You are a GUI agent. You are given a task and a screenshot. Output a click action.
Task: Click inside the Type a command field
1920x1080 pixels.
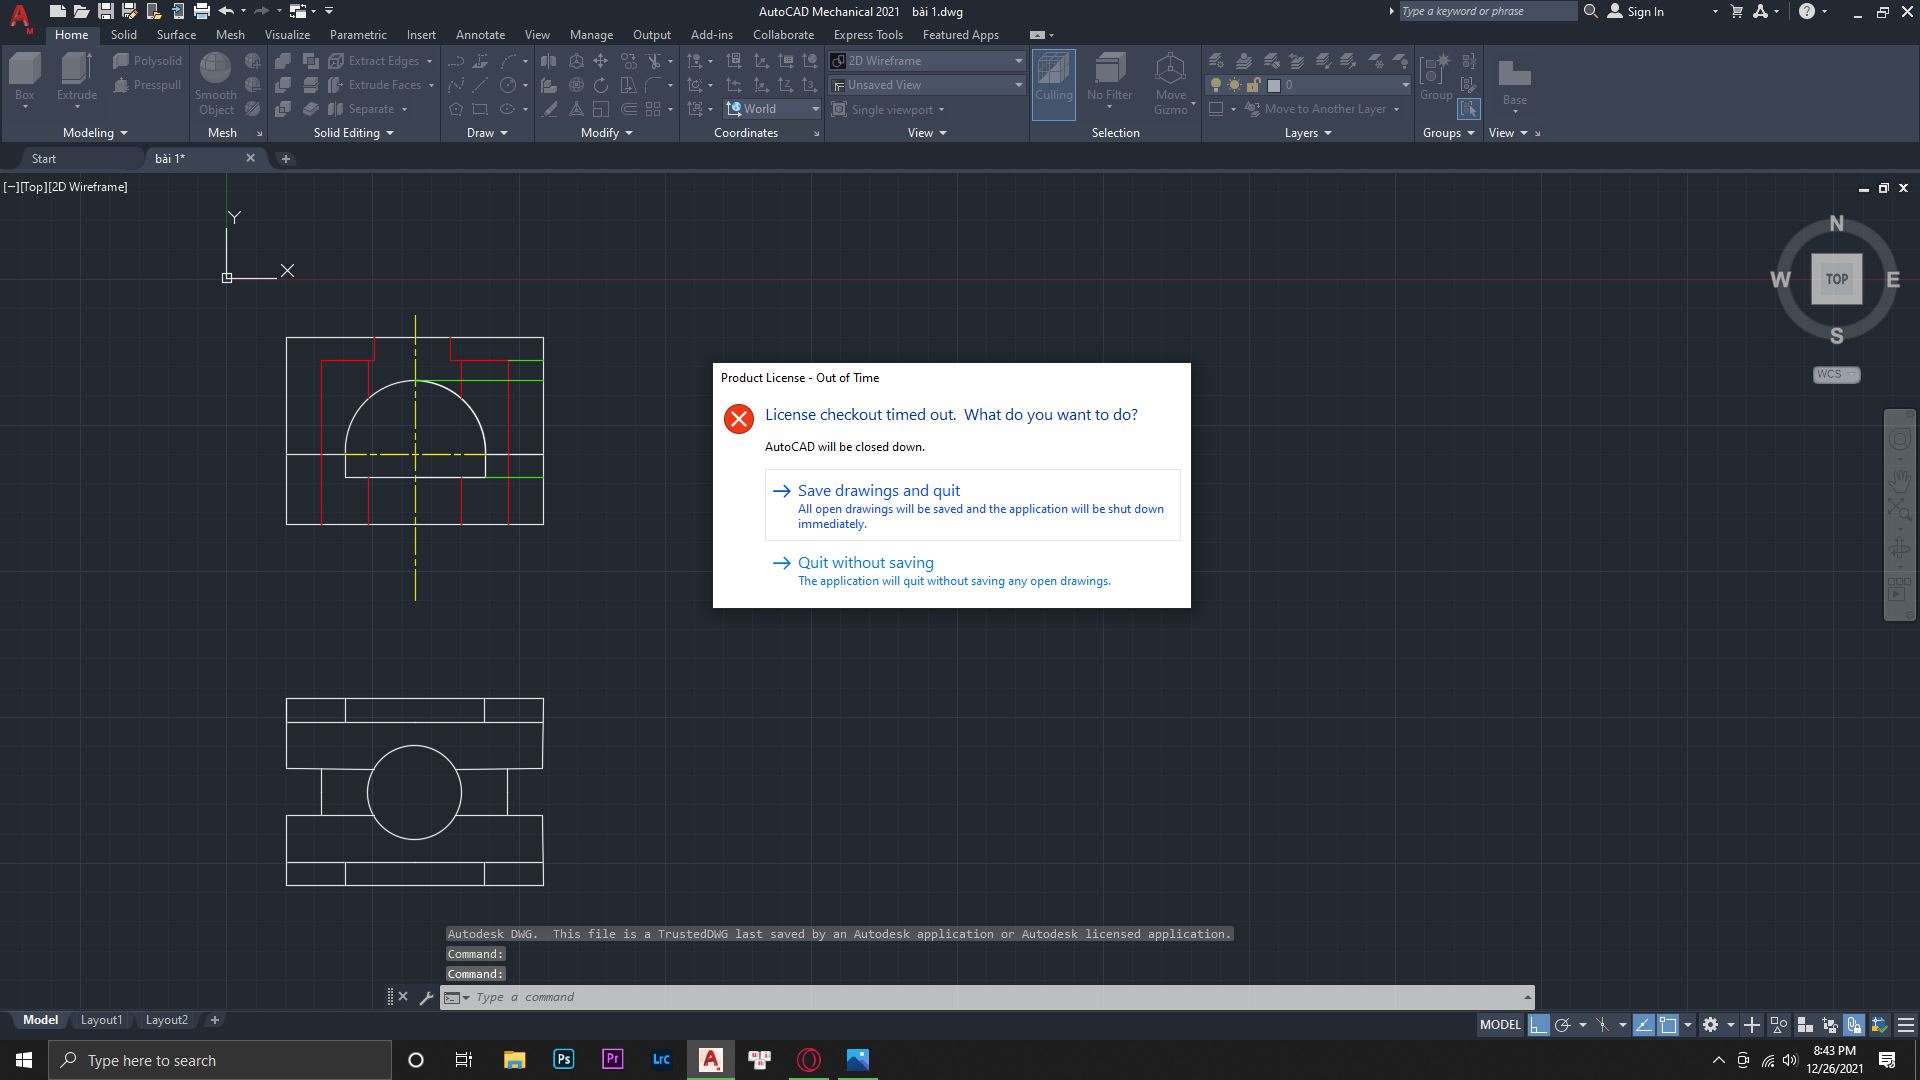(700, 997)
